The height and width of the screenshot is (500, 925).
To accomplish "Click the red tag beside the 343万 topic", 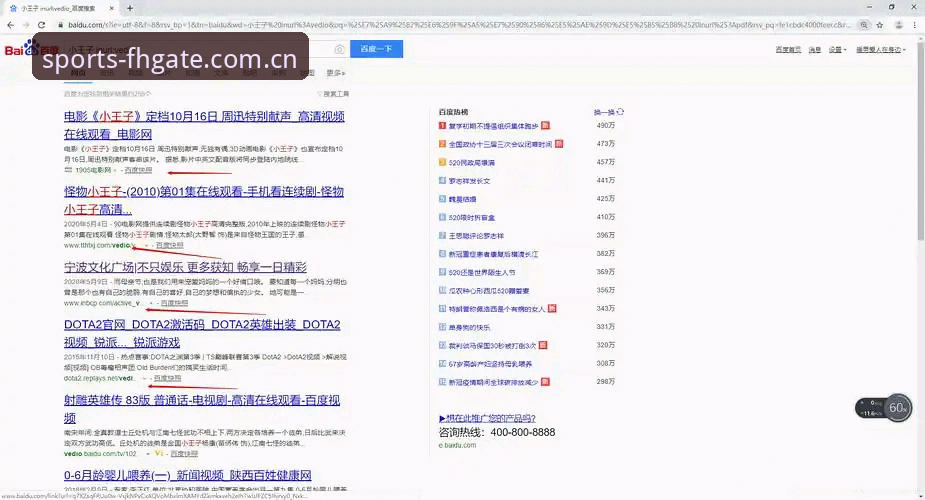I will (x=552, y=308).
